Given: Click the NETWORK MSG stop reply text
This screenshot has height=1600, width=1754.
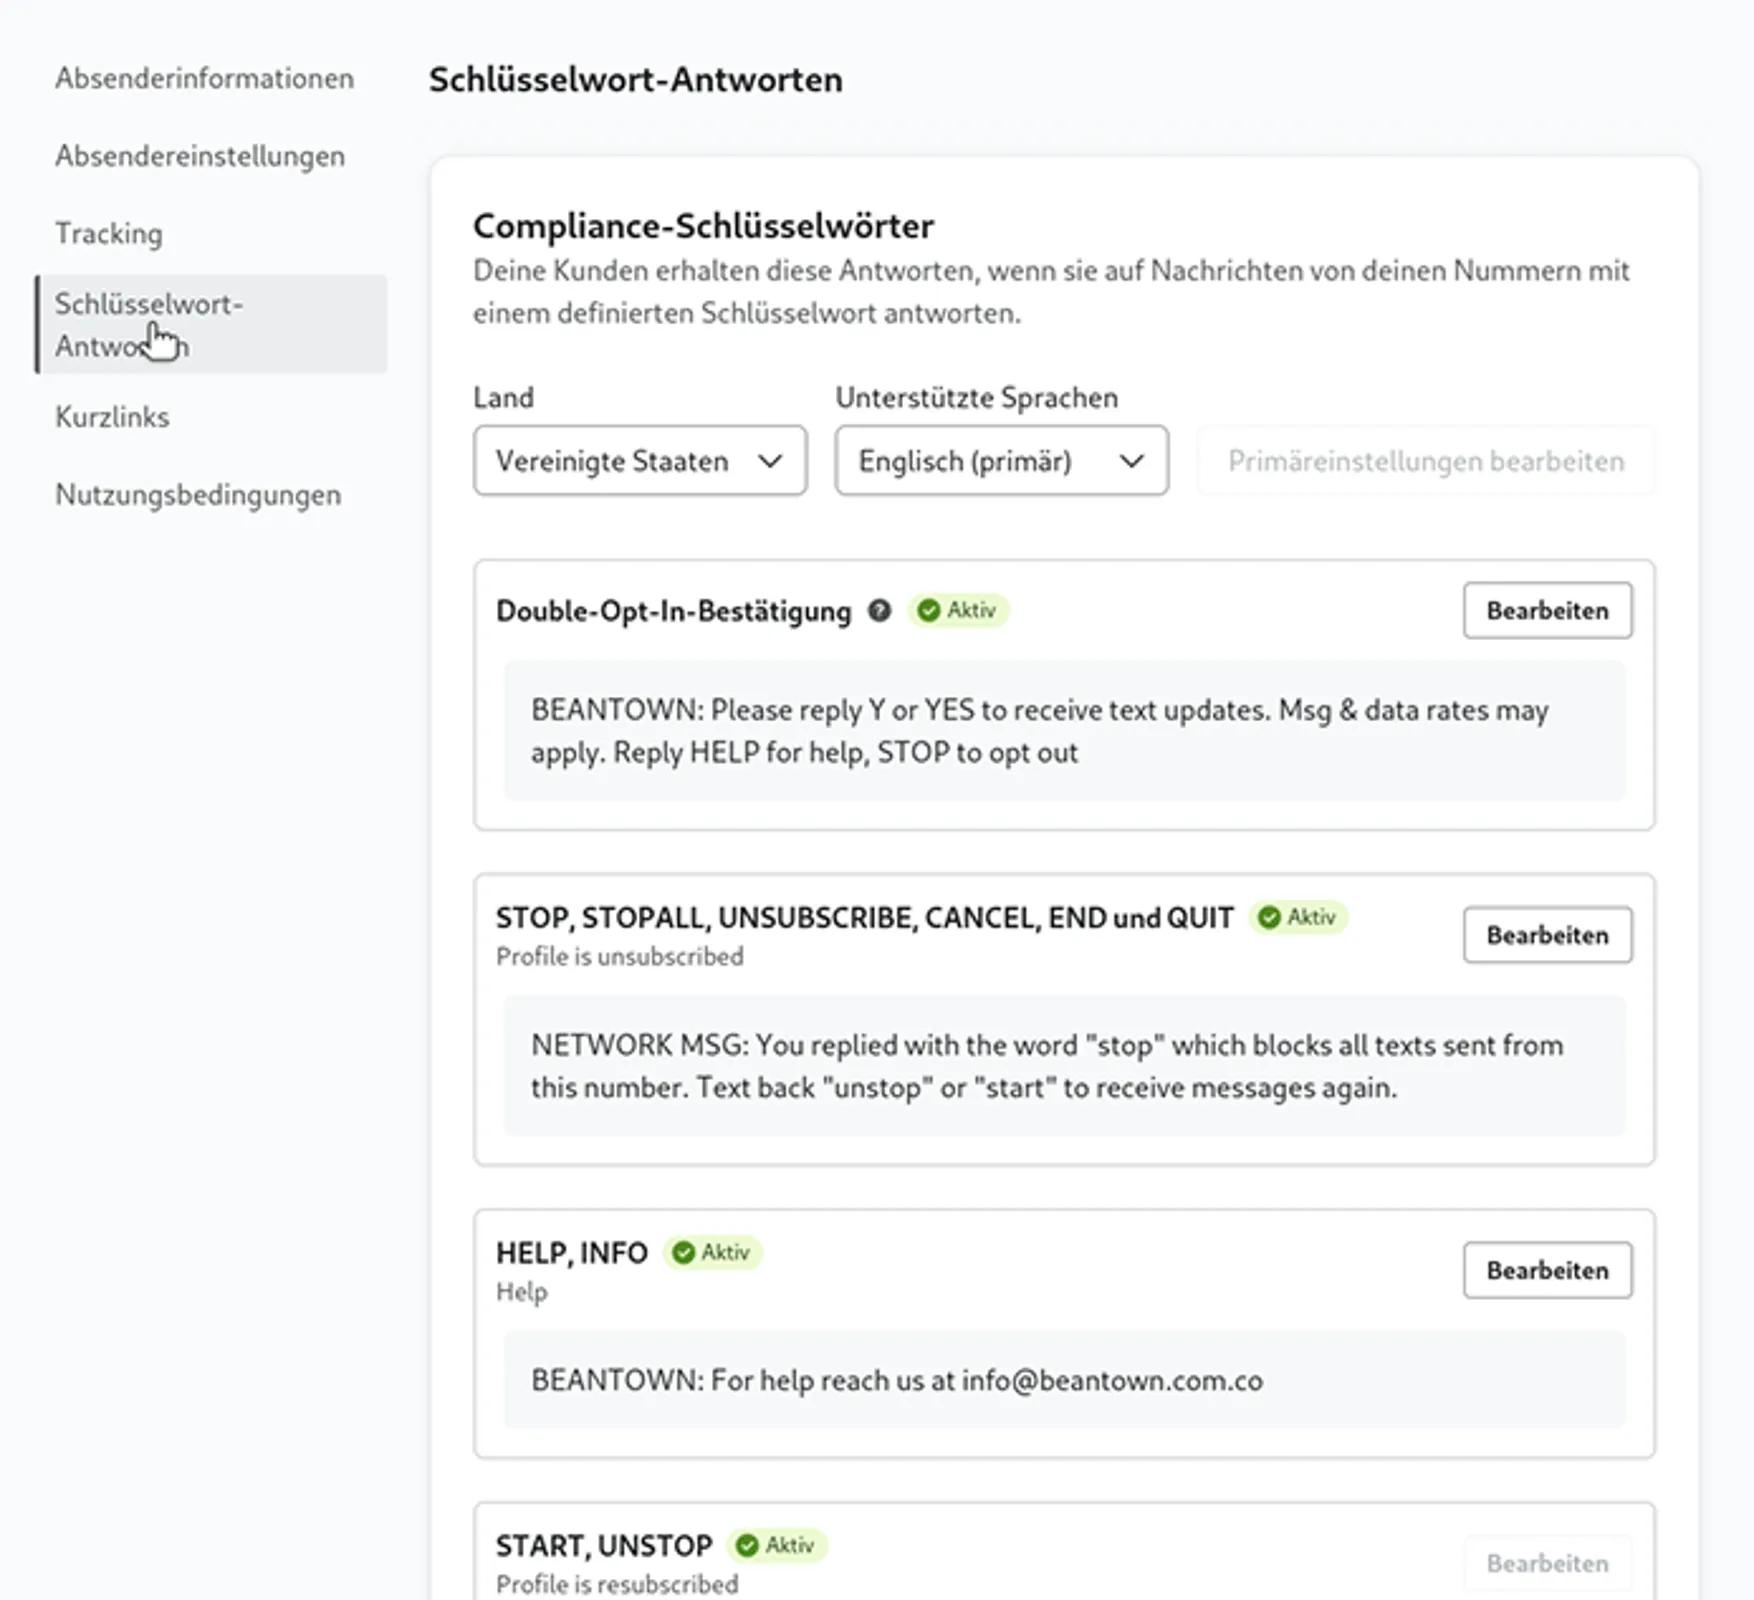Looking at the screenshot, I should point(1047,1066).
